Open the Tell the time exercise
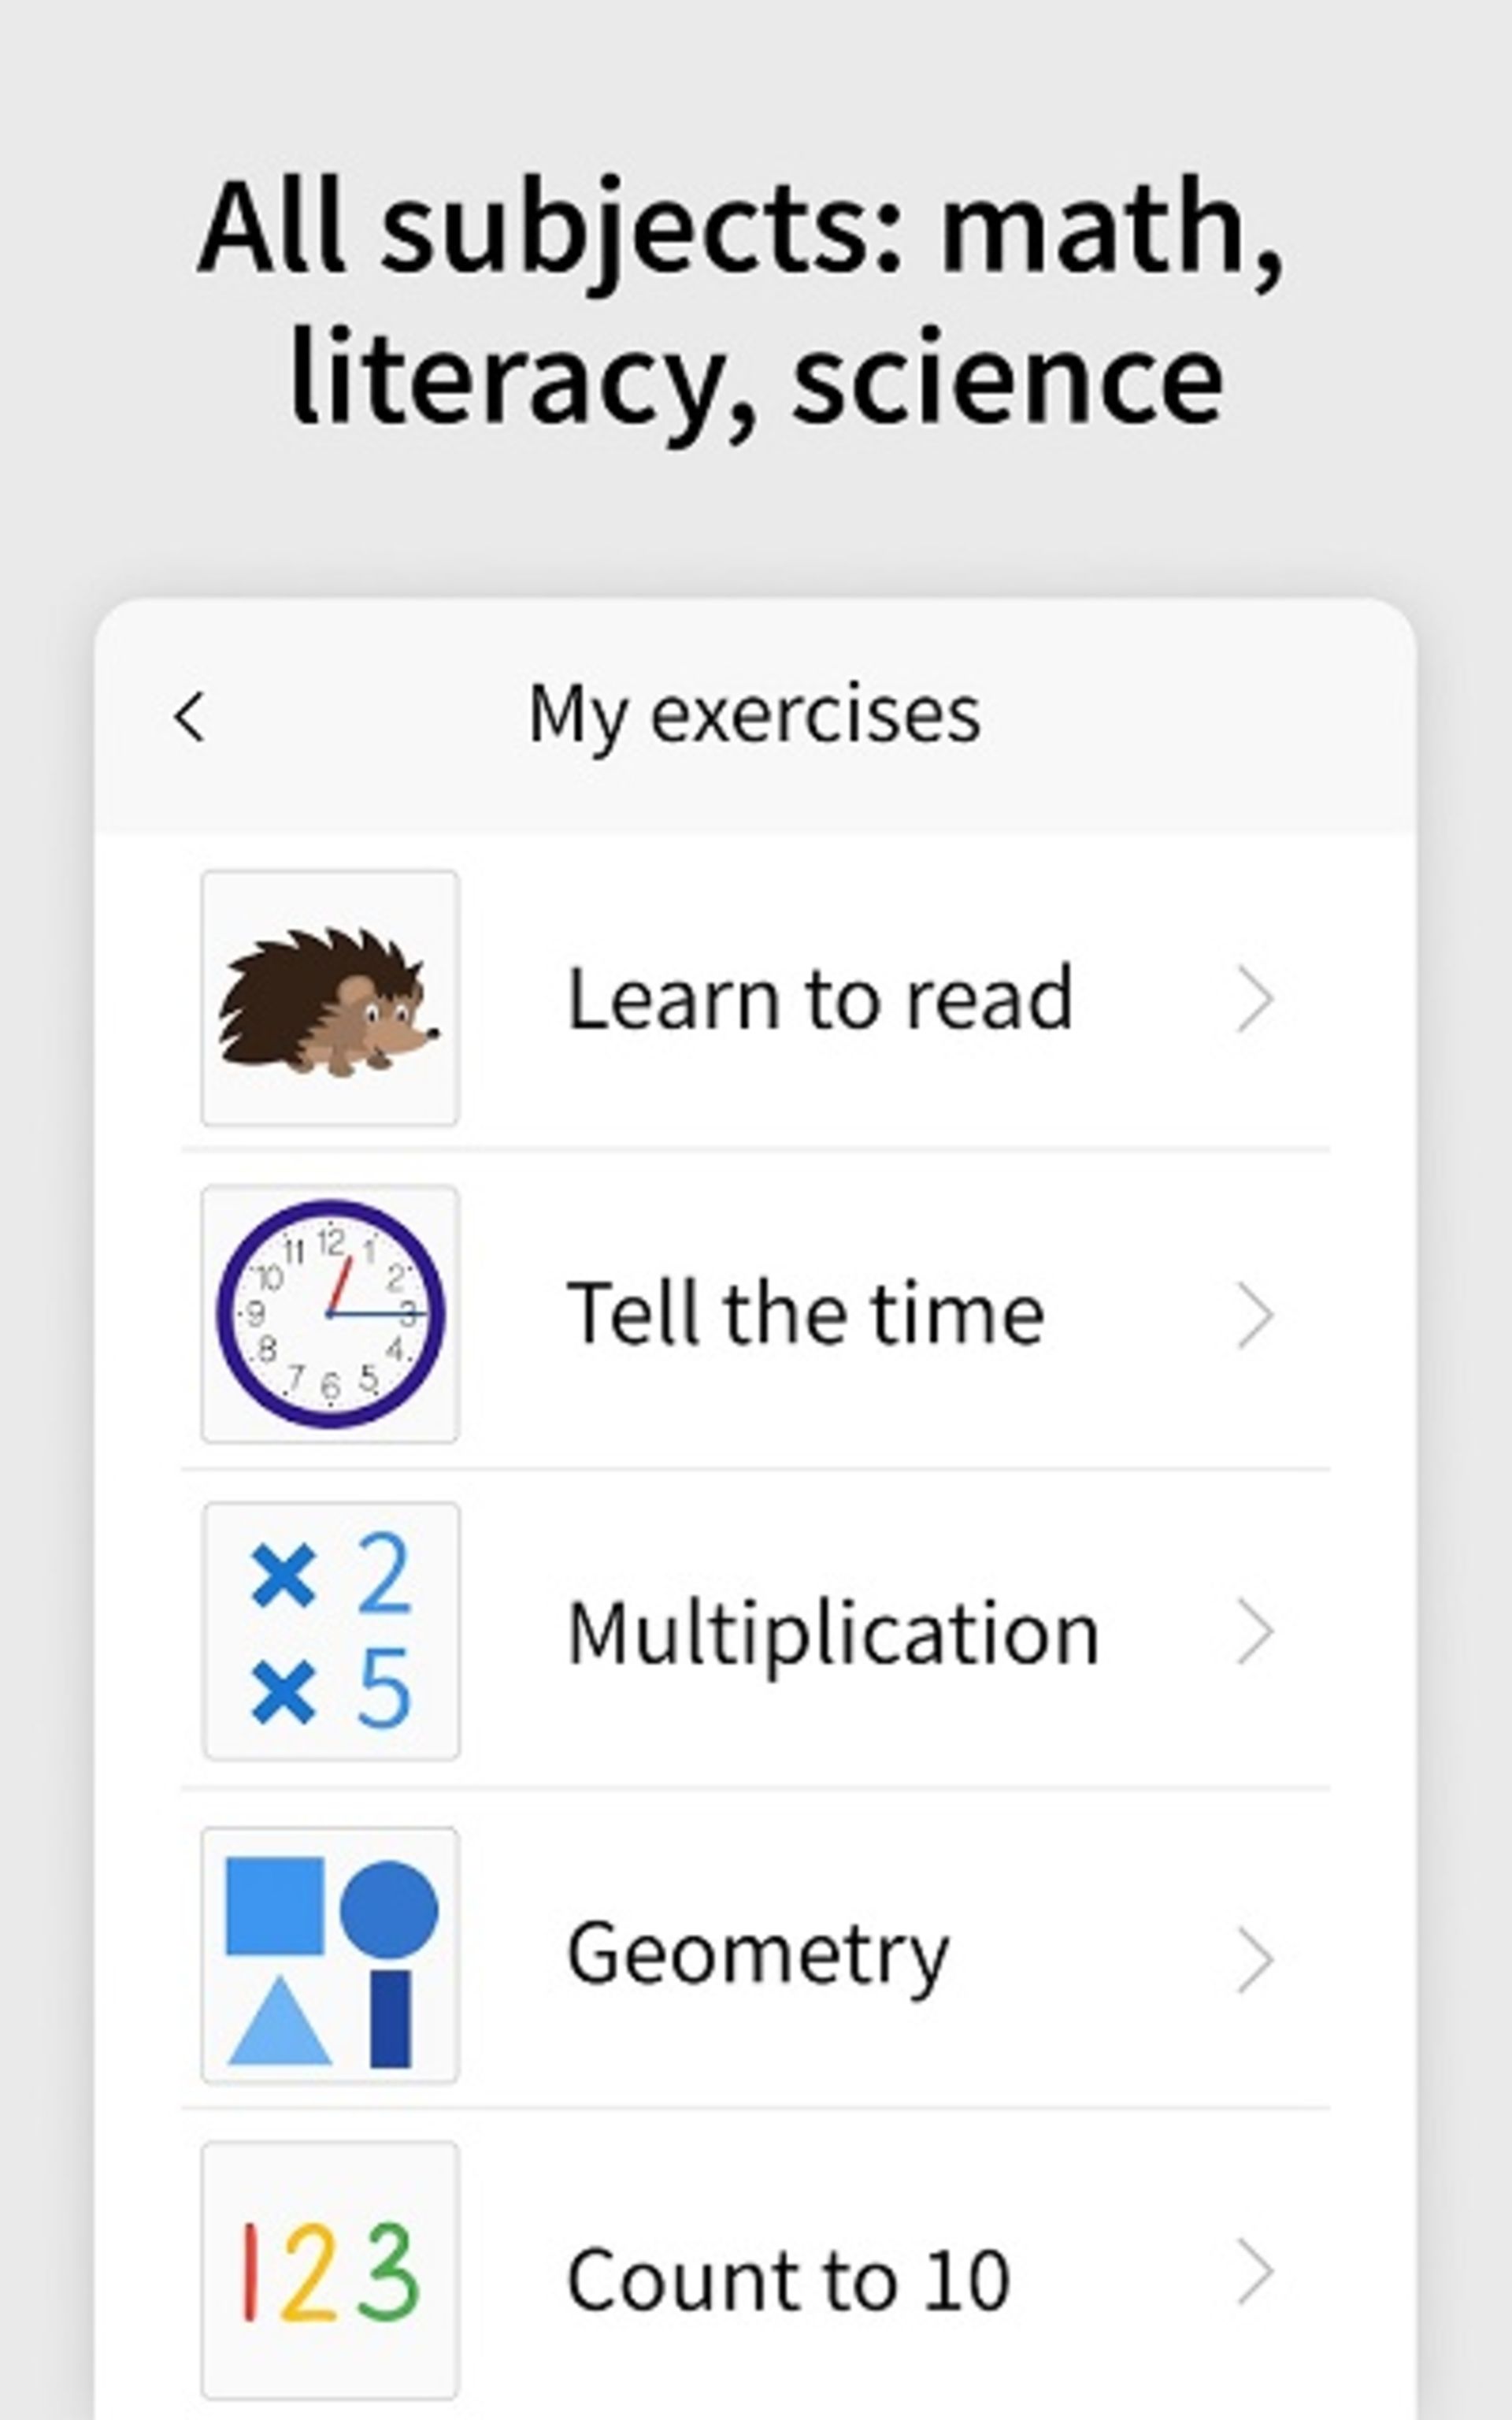1512x2420 pixels. (758, 1312)
